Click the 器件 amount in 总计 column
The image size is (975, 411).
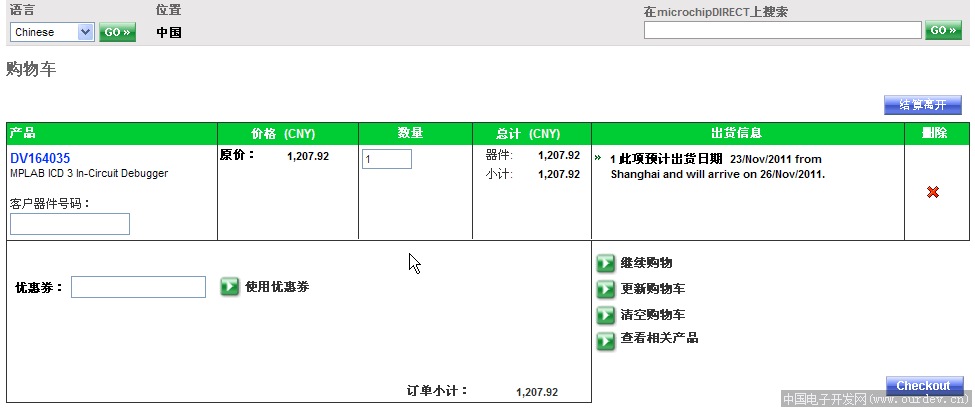(x=559, y=155)
